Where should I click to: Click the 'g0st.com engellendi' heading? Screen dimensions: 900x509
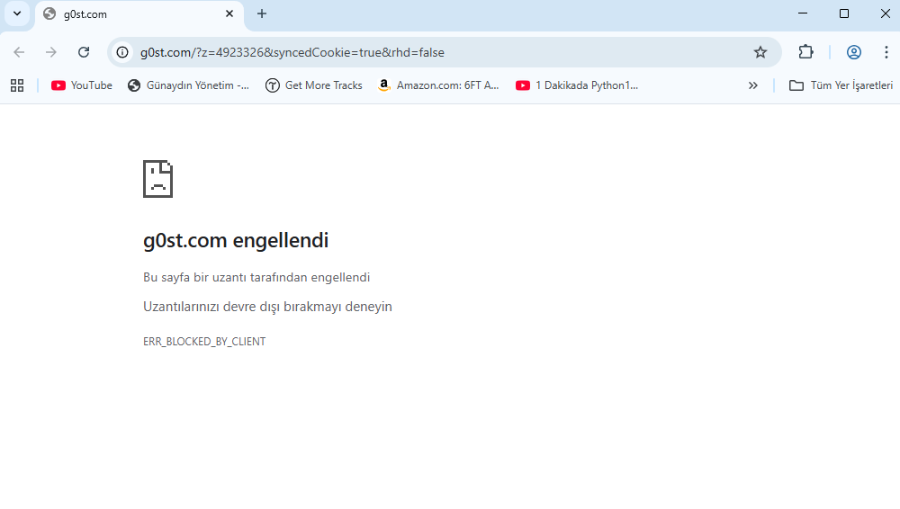click(x=236, y=240)
